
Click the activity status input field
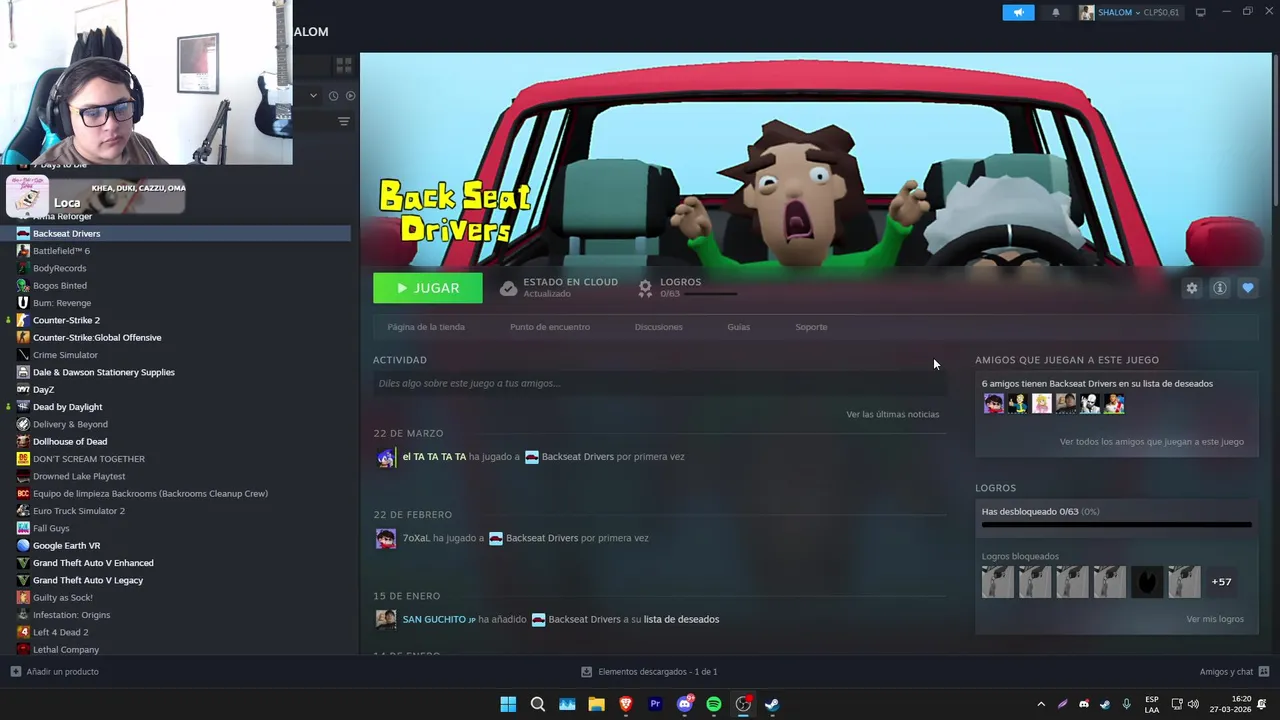660,383
